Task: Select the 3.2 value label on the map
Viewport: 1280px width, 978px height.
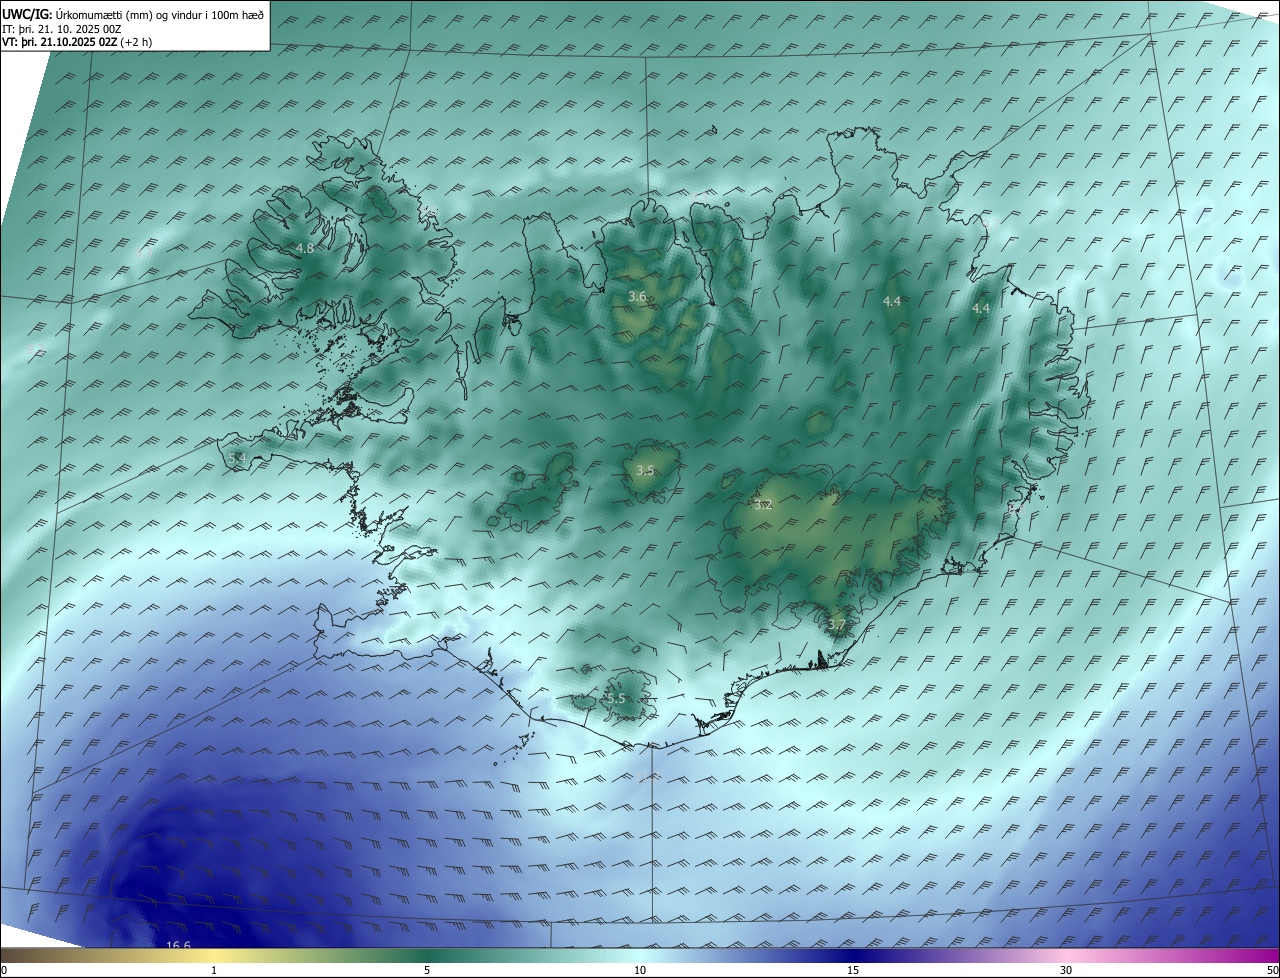Action: (763, 505)
